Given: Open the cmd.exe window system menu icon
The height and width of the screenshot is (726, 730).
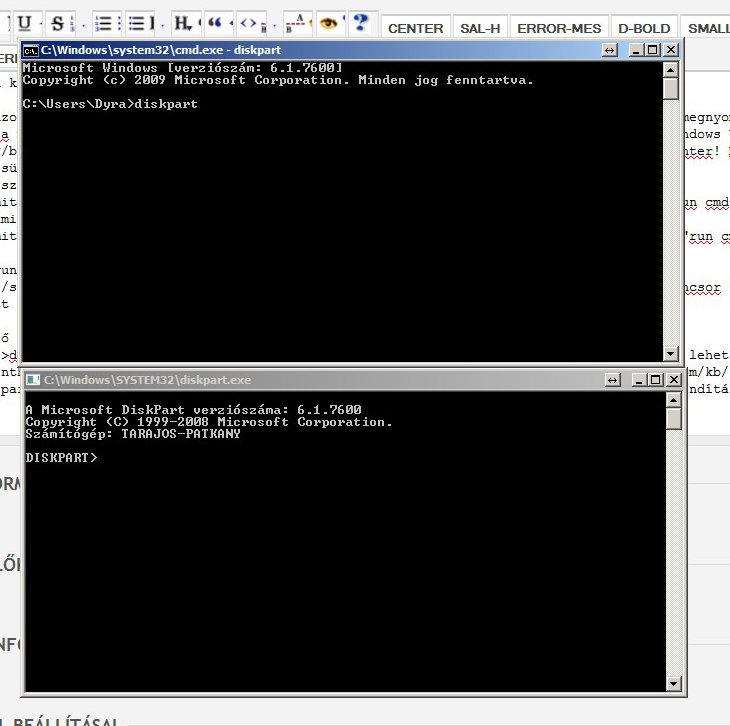Looking at the screenshot, I should (x=31, y=50).
